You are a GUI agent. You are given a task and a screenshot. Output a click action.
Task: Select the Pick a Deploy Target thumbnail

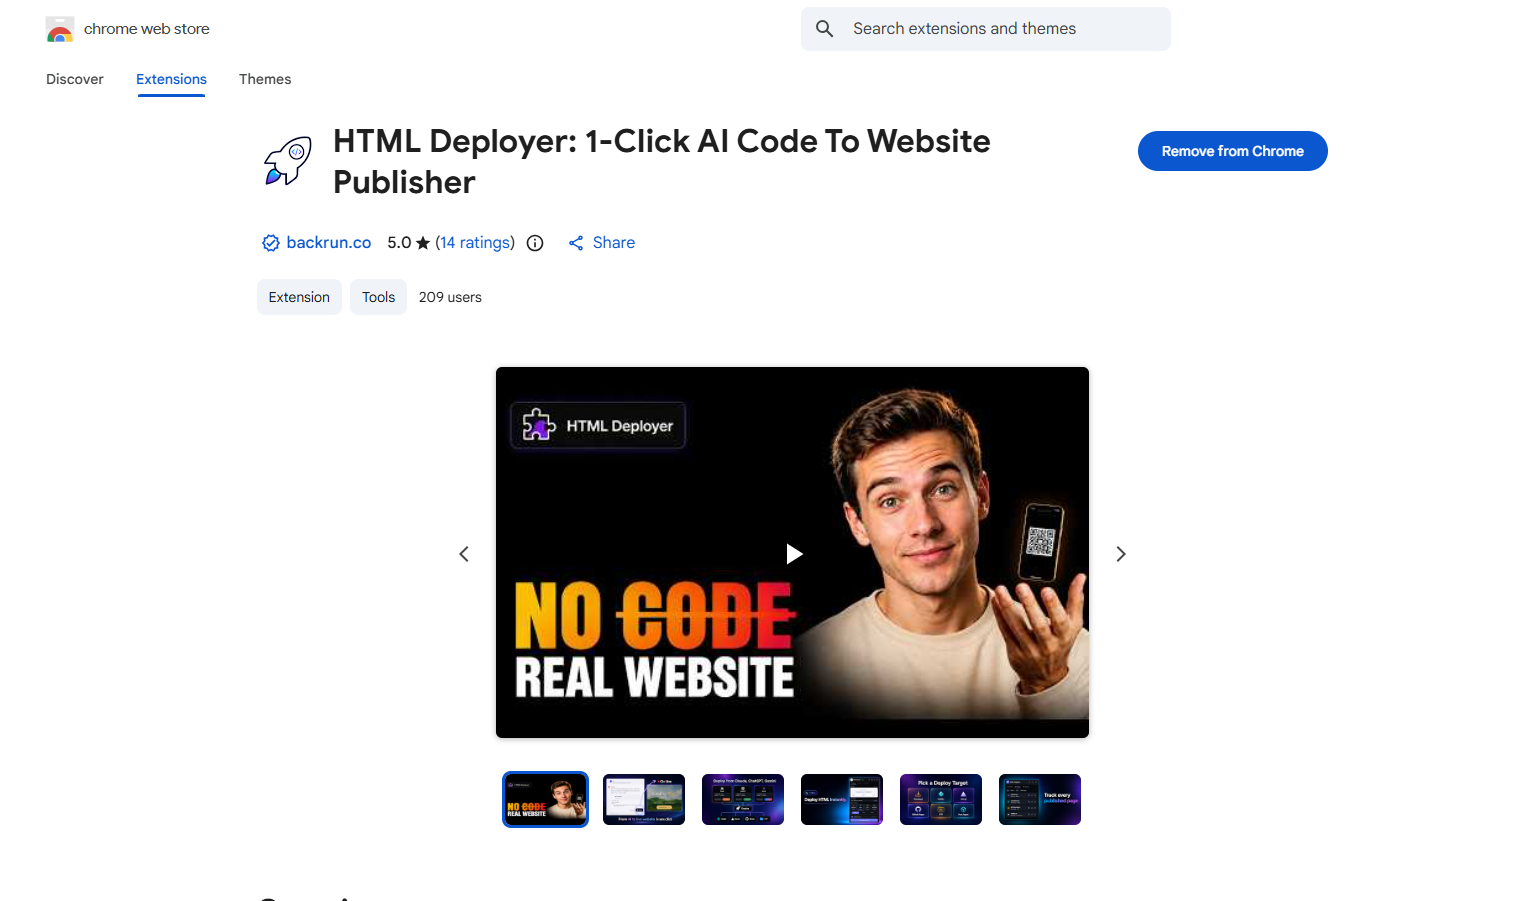click(x=941, y=799)
